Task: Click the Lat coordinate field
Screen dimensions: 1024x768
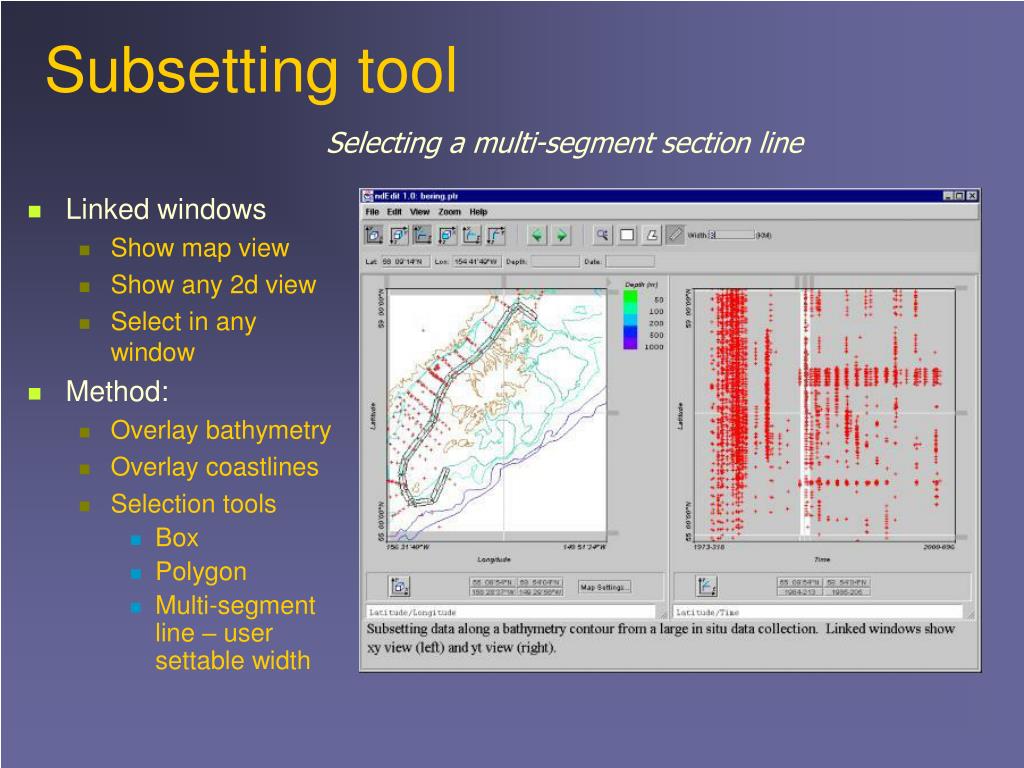Action: click(405, 262)
